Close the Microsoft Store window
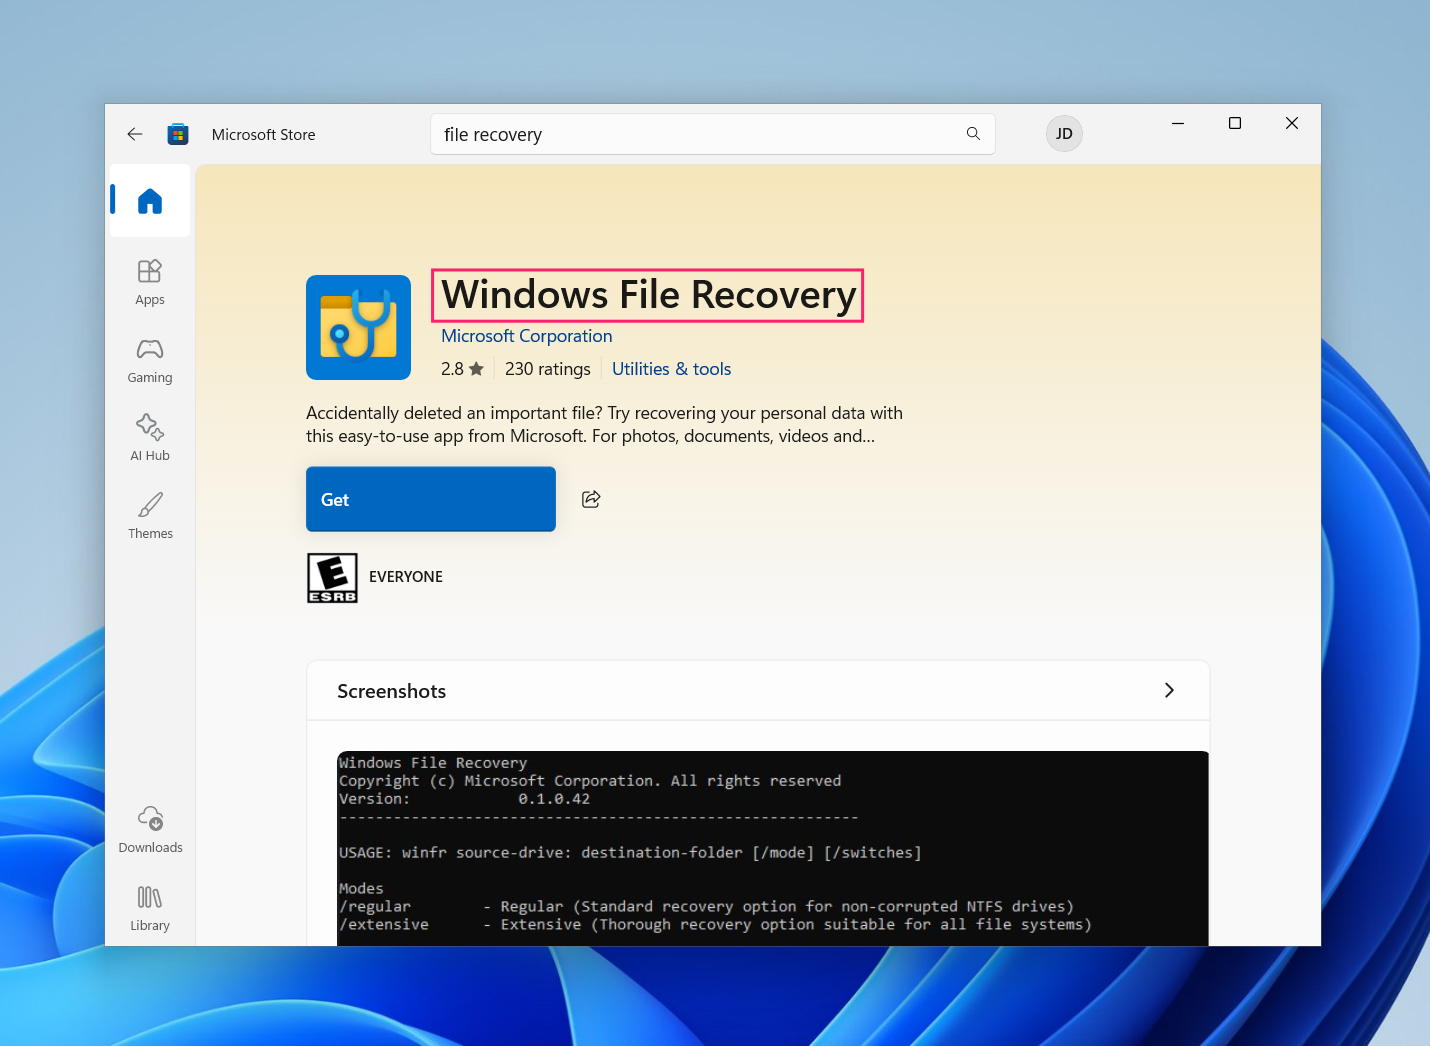 1292,123
